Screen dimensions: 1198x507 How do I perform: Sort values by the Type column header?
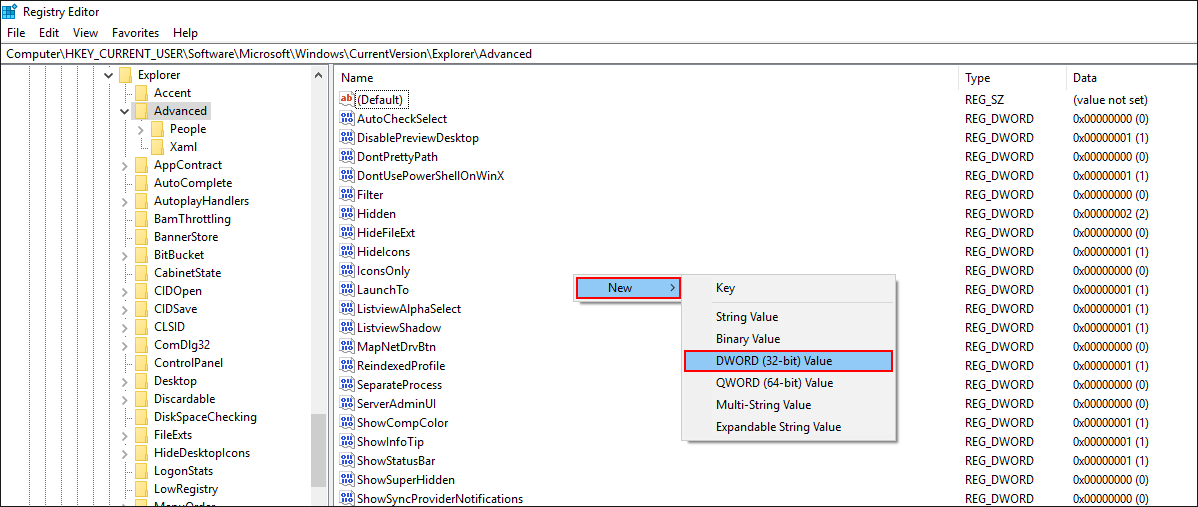click(1012, 78)
